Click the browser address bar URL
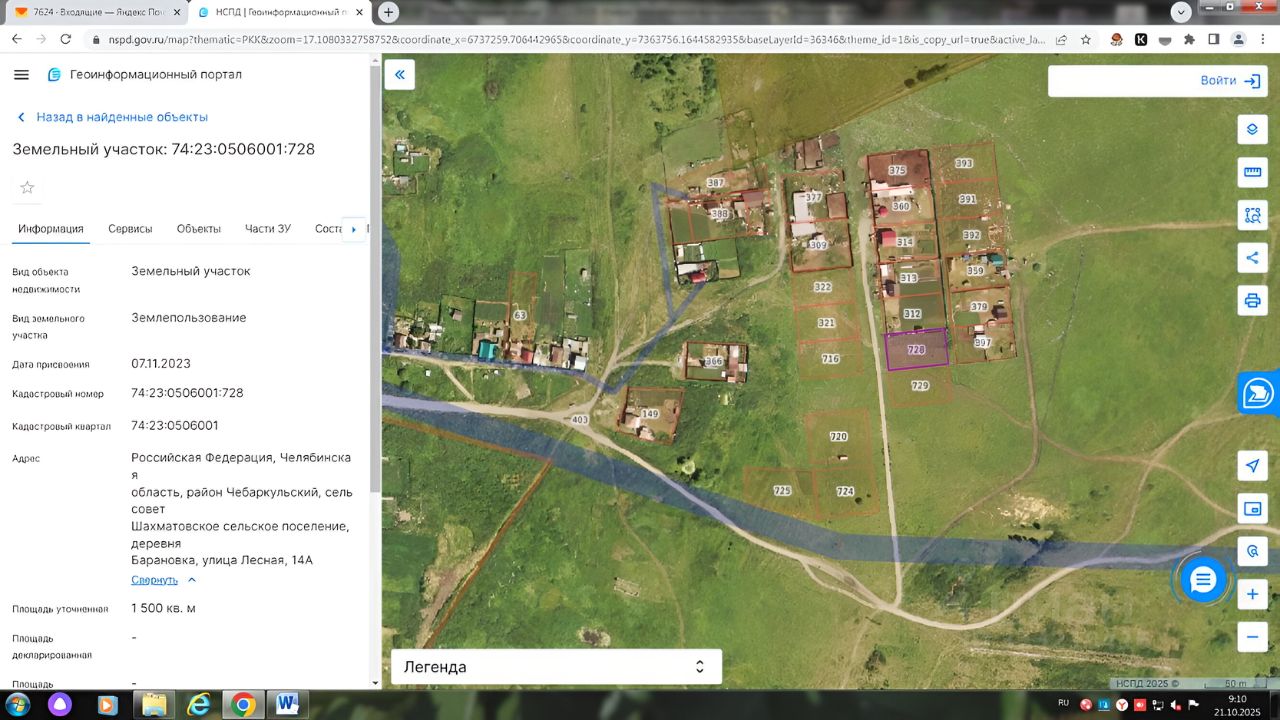Screen dimensions: 1280x720 pos(577,39)
